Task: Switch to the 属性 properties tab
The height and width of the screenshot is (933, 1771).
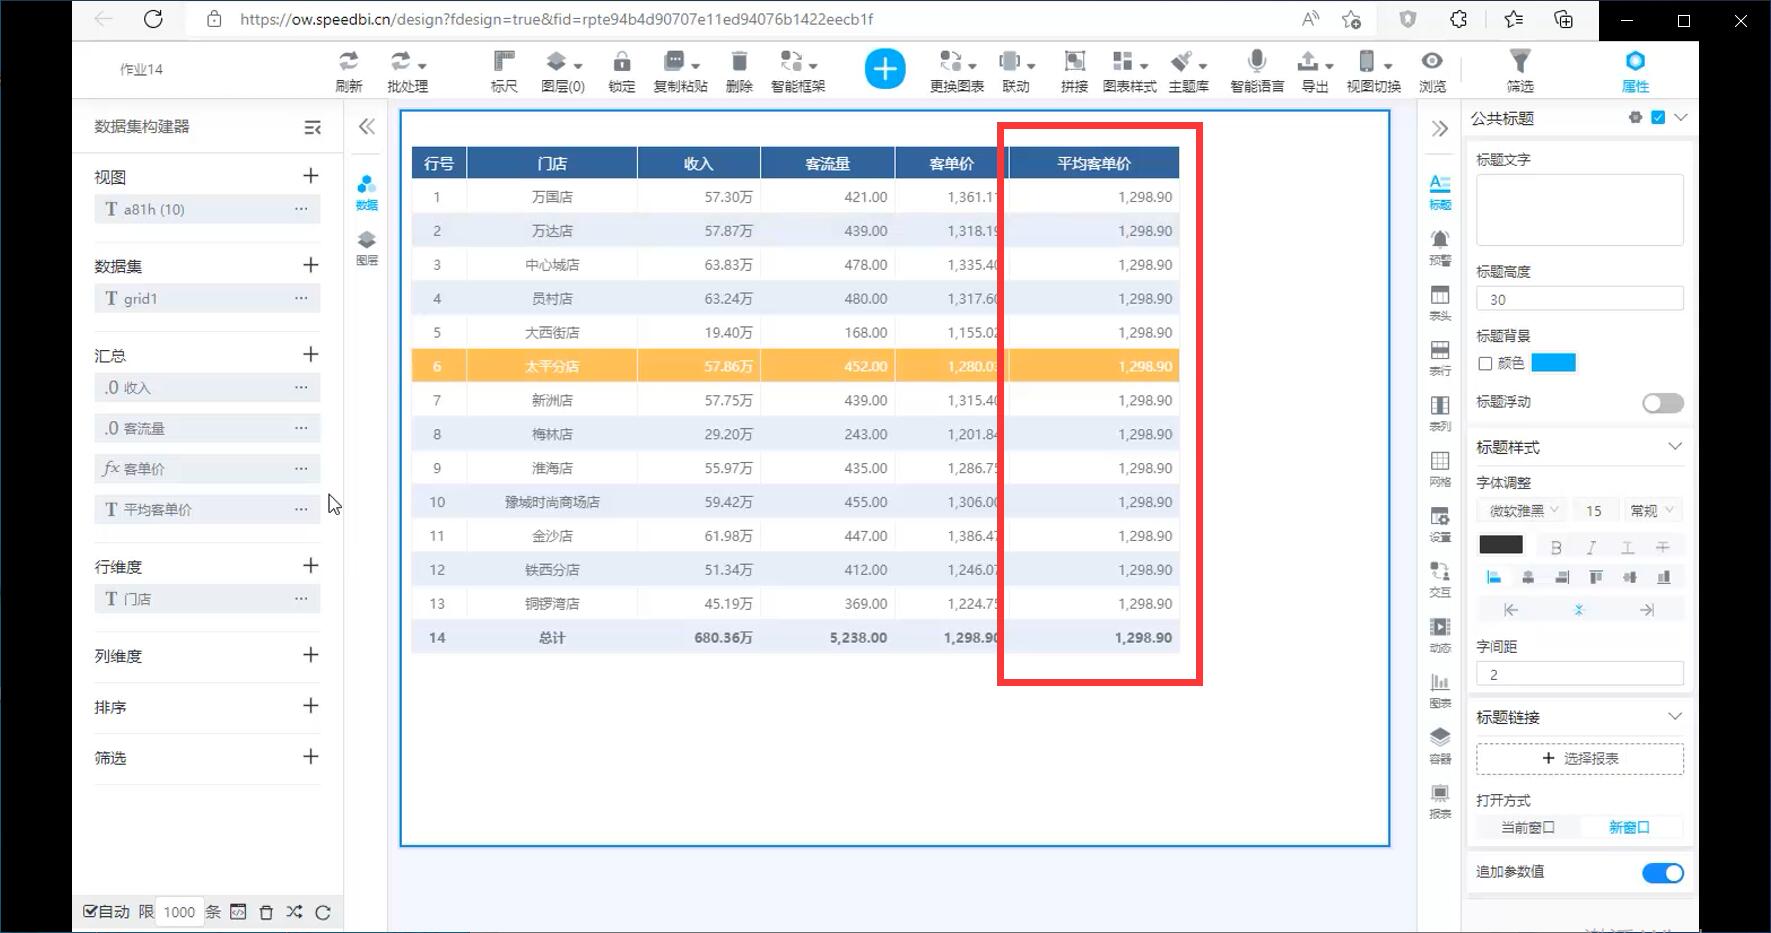Action: click(1635, 70)
